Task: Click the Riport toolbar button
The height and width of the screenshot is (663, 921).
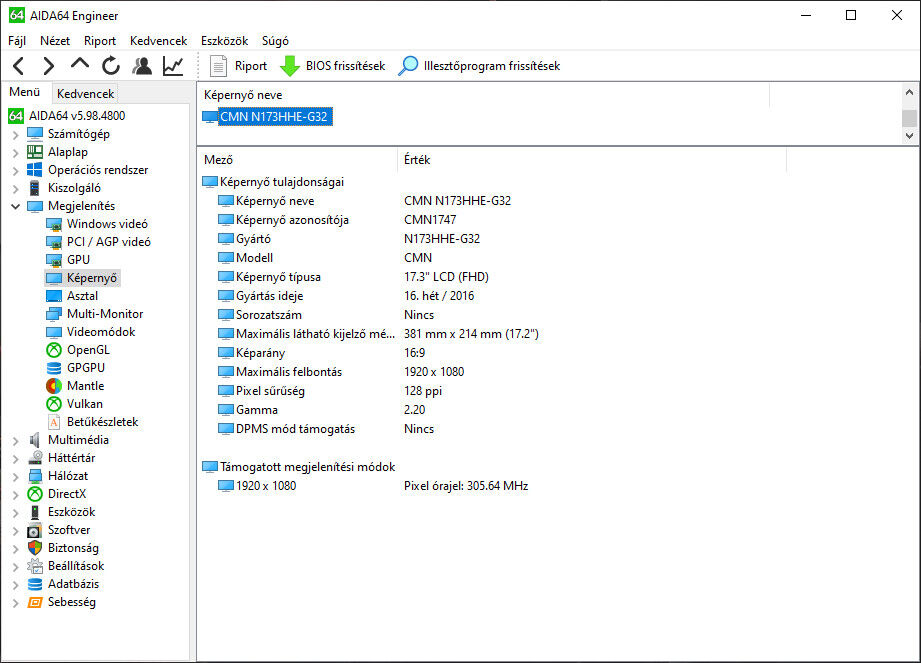Action: [x=240, y=66]
